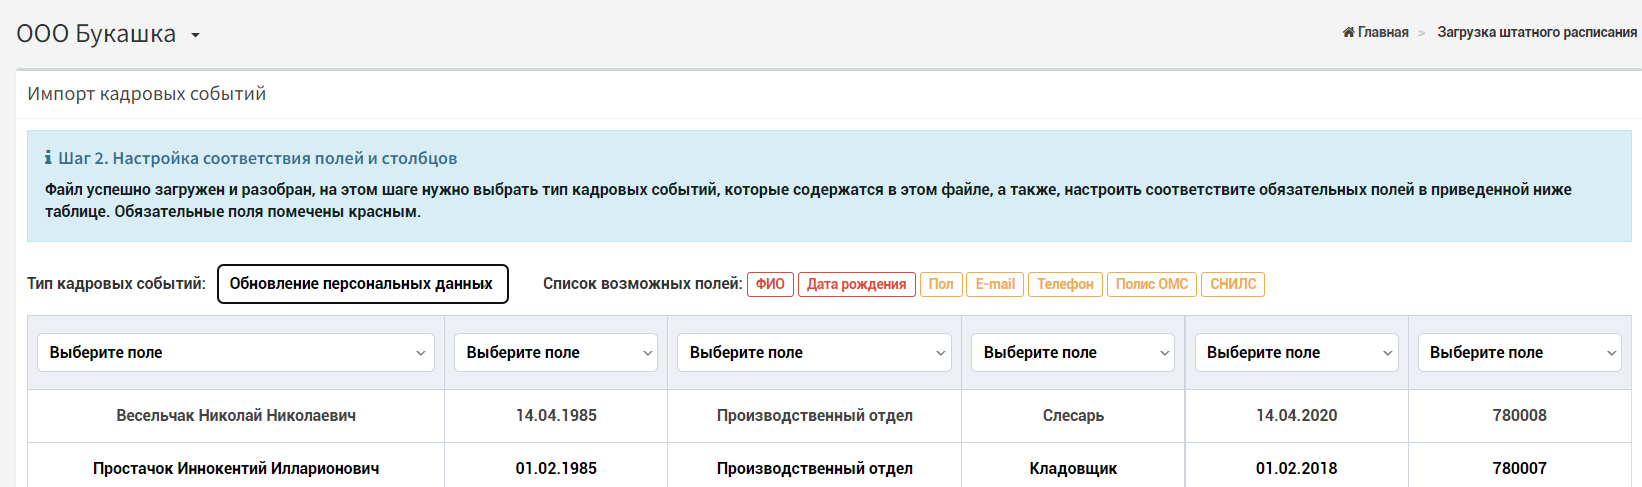Open field dropdown above 14.04.1985 column
This screenshot has height=487, width=1642.
(x=556, y=353)
